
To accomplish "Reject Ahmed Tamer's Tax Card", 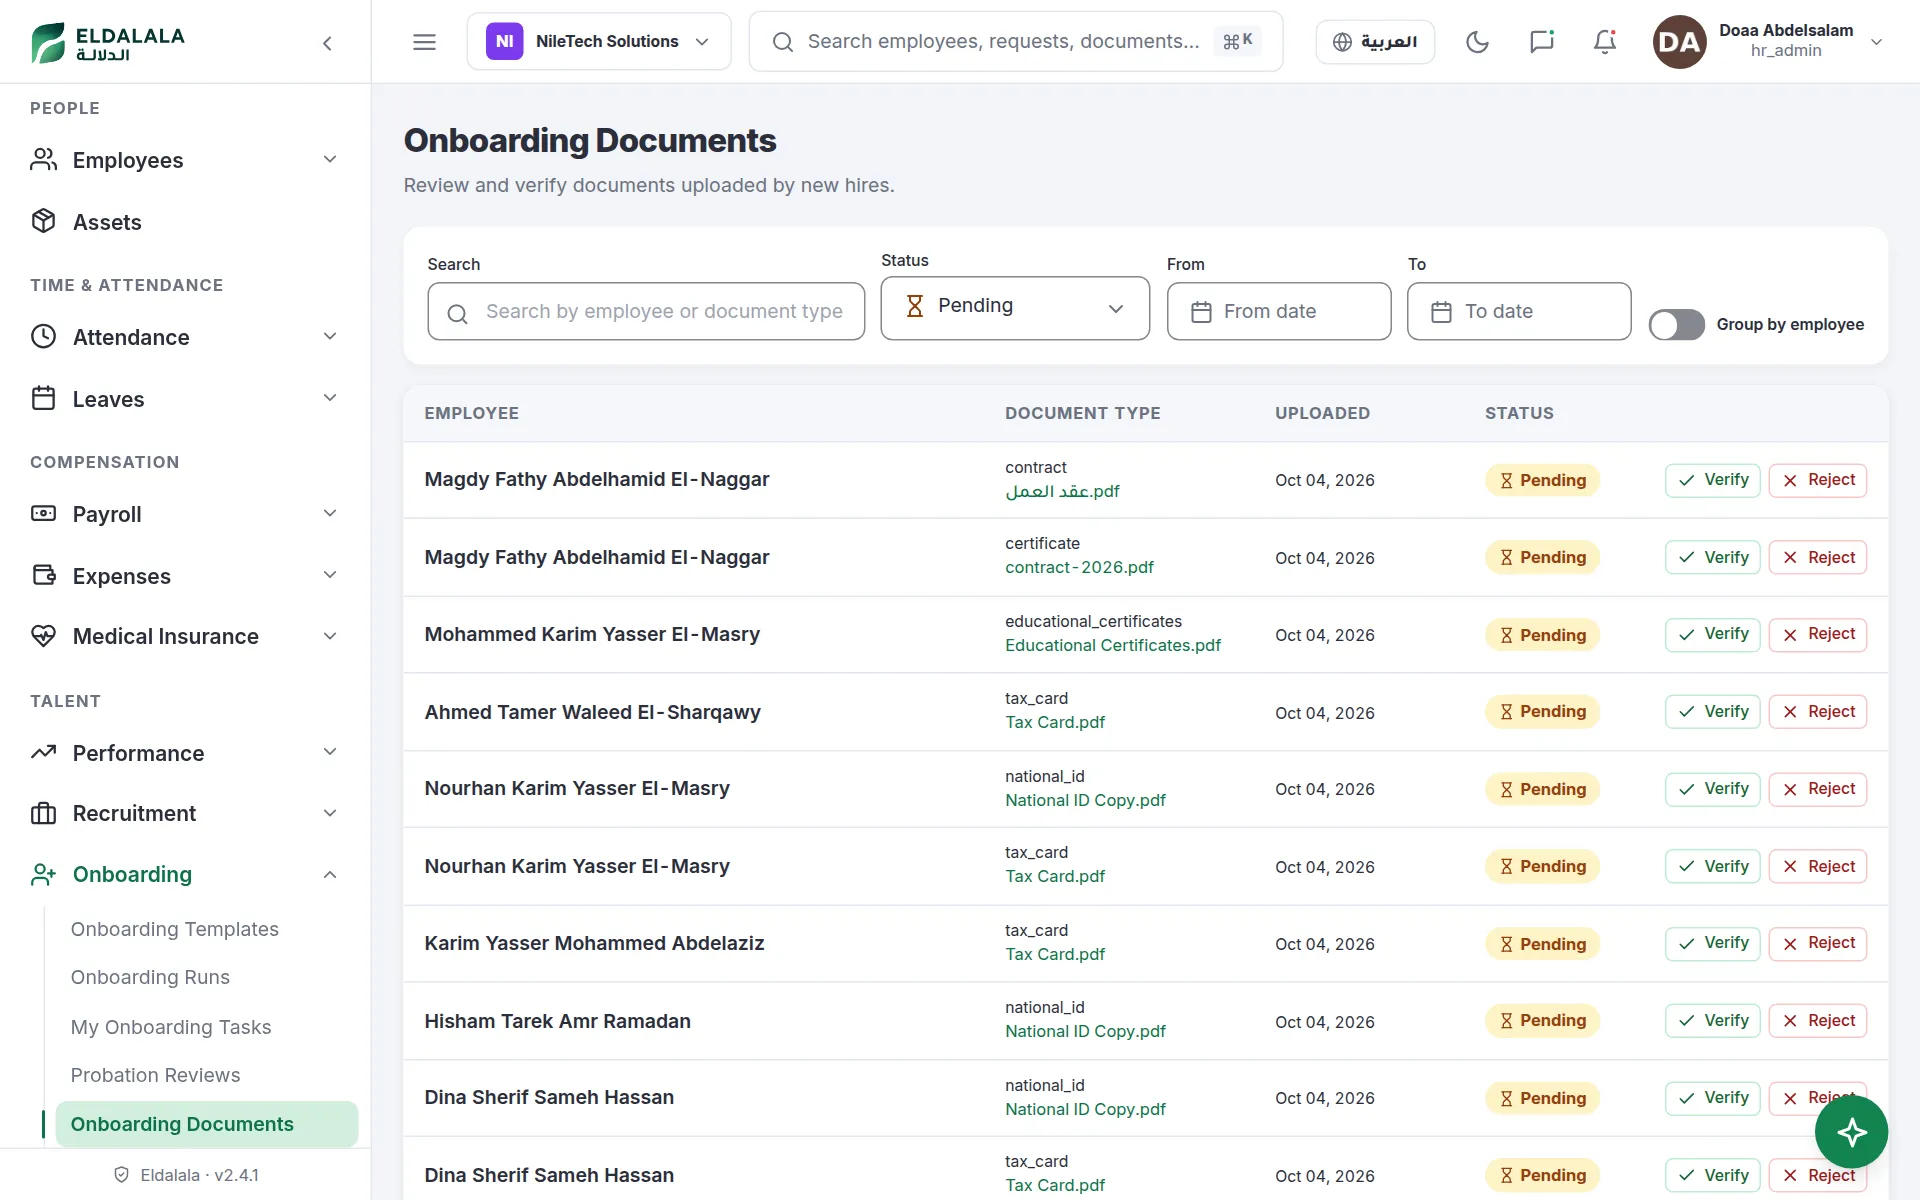I will (1817, 712).
